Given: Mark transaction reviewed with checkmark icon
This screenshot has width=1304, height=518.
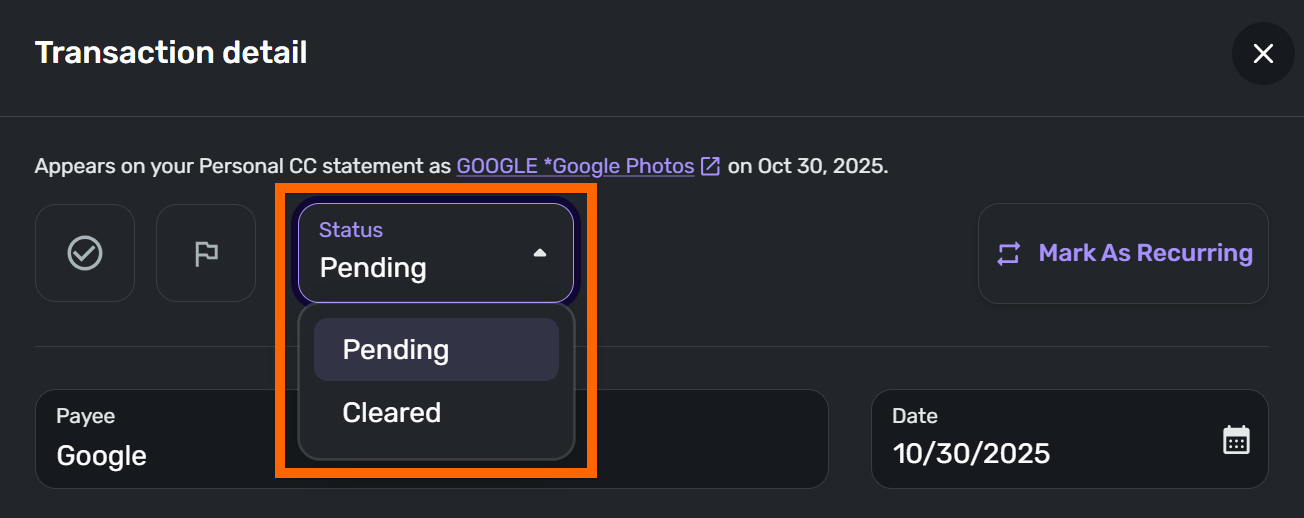Looking at the screenshot, I should pyautogui.click(x=85, y=253).
